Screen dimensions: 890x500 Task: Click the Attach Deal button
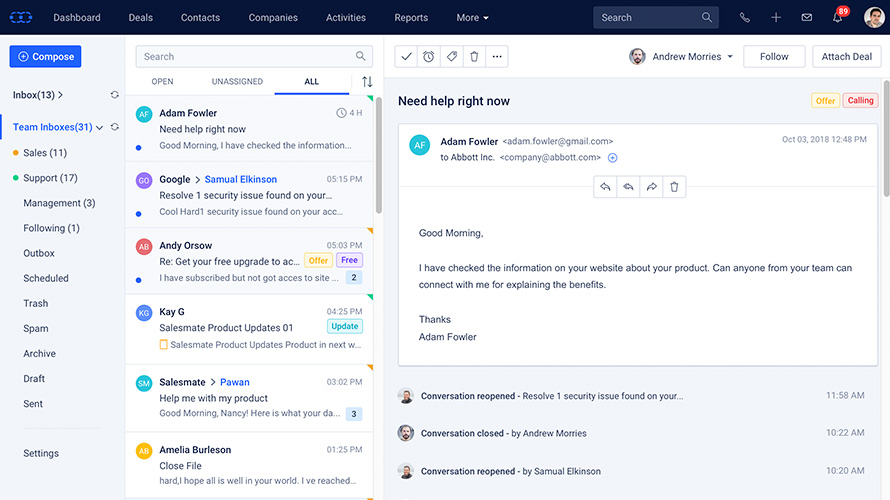847,57
